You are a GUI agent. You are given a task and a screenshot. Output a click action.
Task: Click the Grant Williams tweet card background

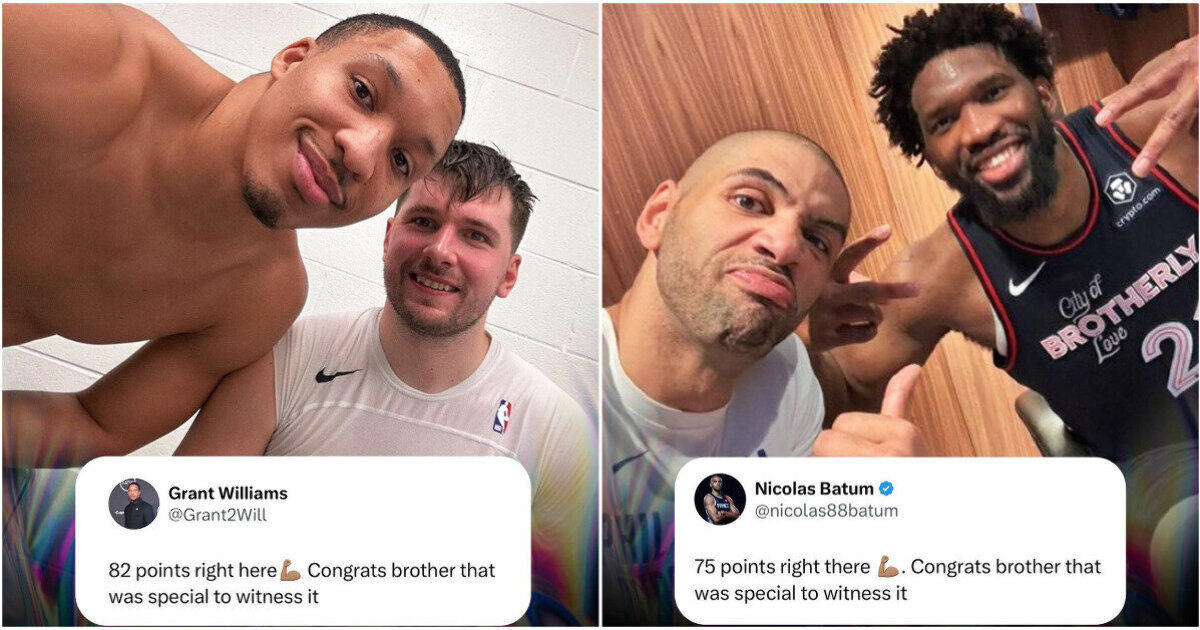(303, 541)
